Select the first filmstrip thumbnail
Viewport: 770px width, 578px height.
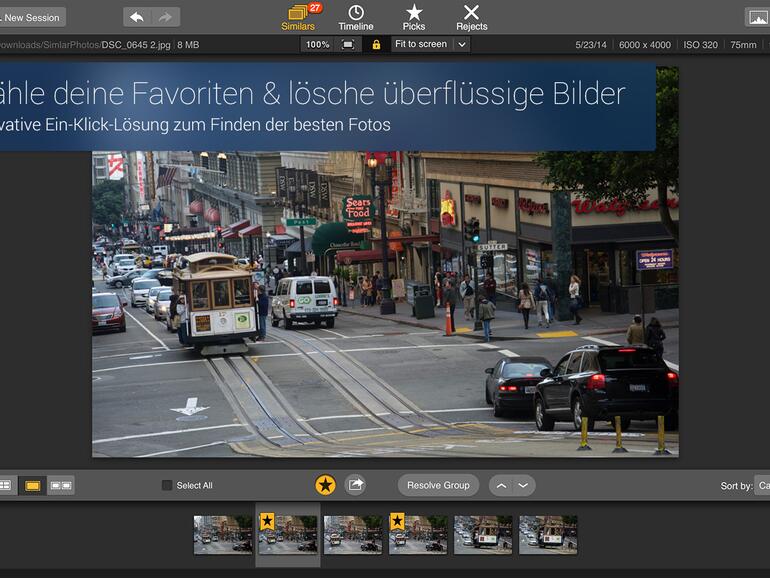point(223,535)
